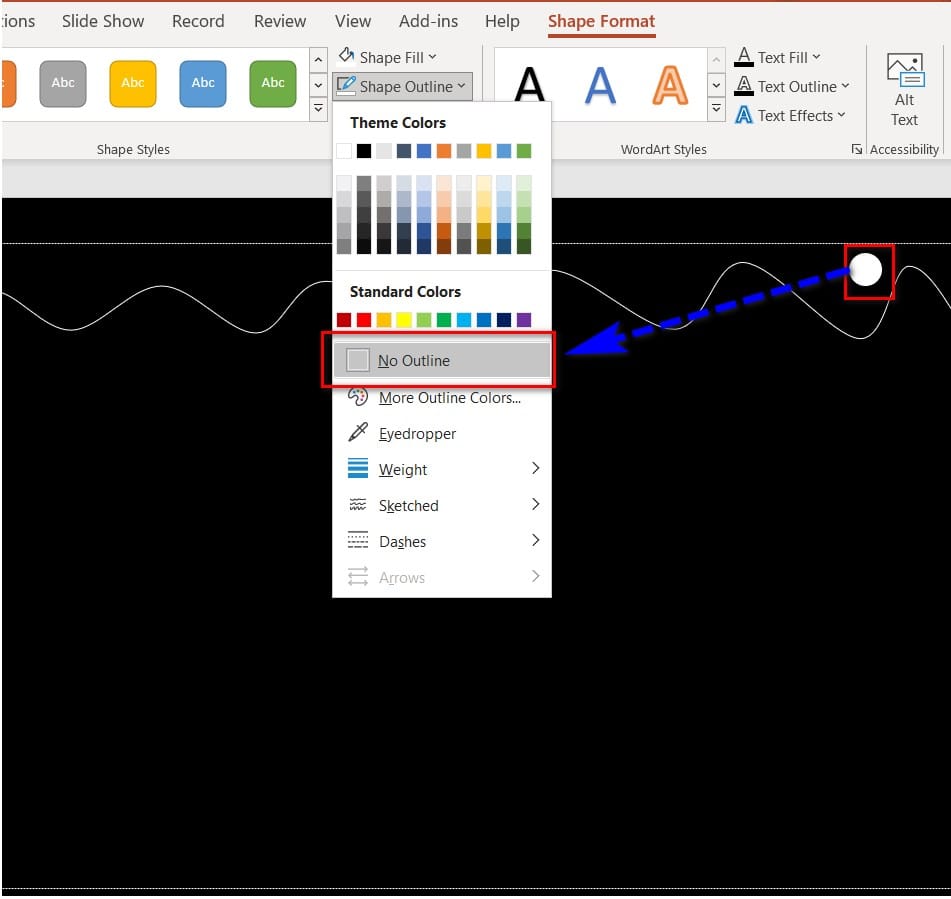Open the Sketched submenu arrow

coord(536,504)
